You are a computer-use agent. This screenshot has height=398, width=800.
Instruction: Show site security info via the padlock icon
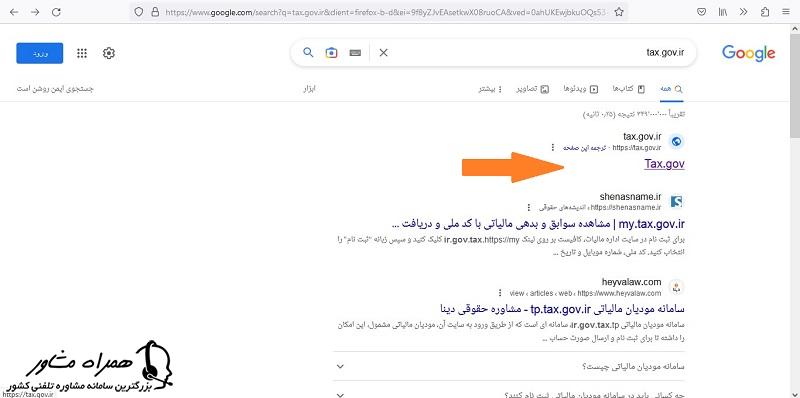[x=155, y=12]
